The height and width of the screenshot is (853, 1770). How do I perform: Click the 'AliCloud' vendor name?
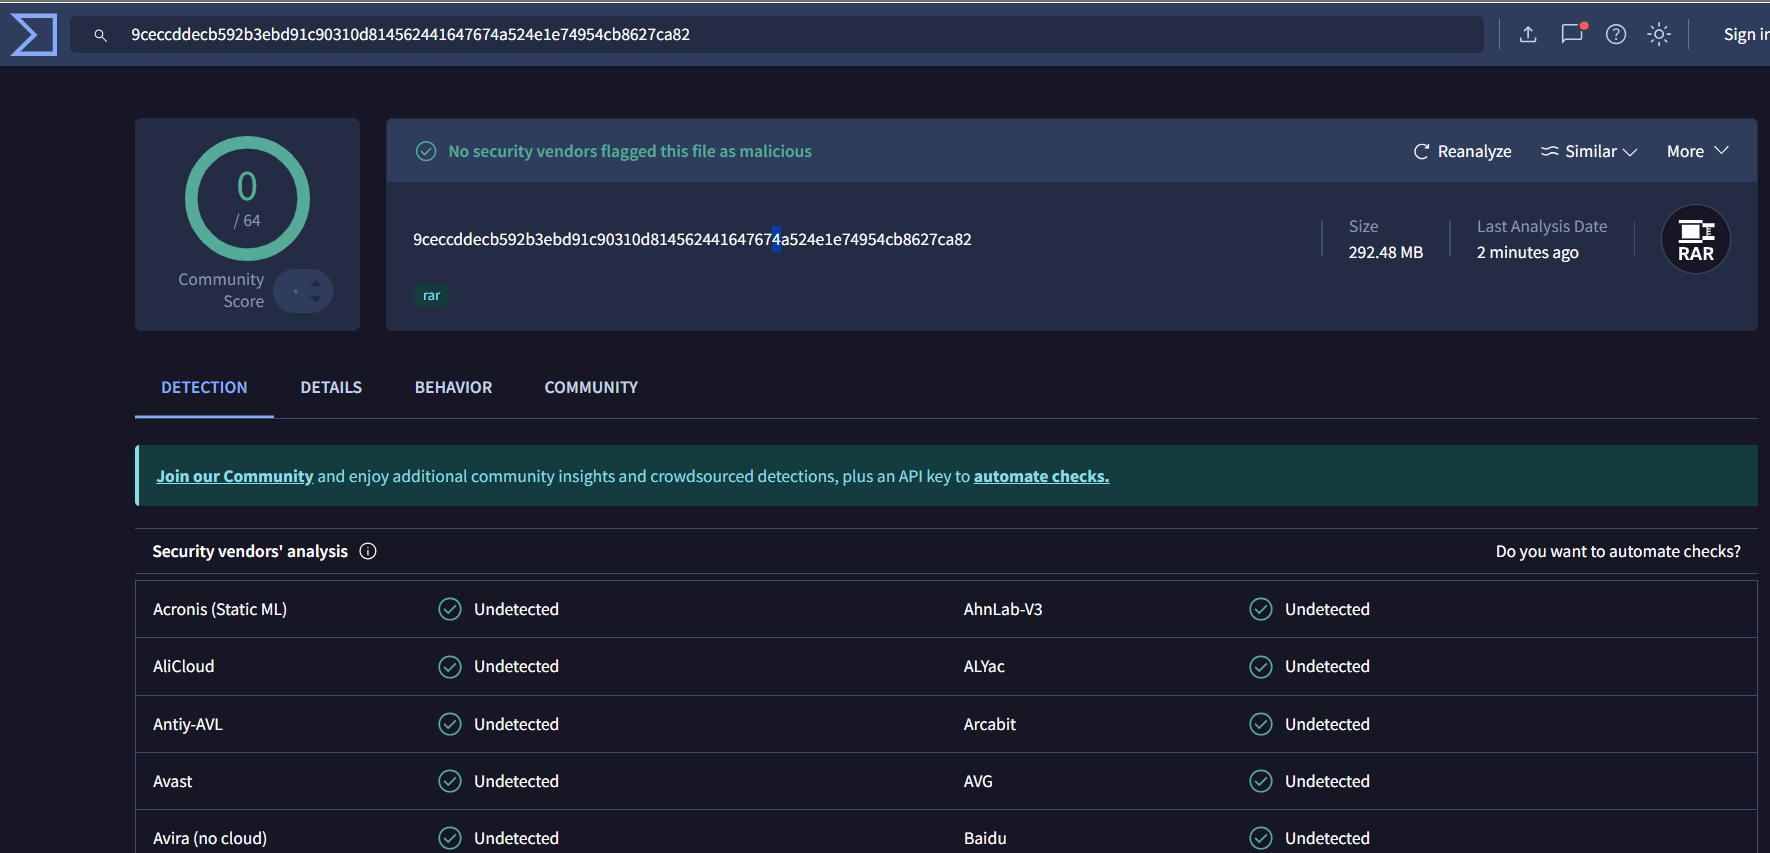(x=184, y=666)
